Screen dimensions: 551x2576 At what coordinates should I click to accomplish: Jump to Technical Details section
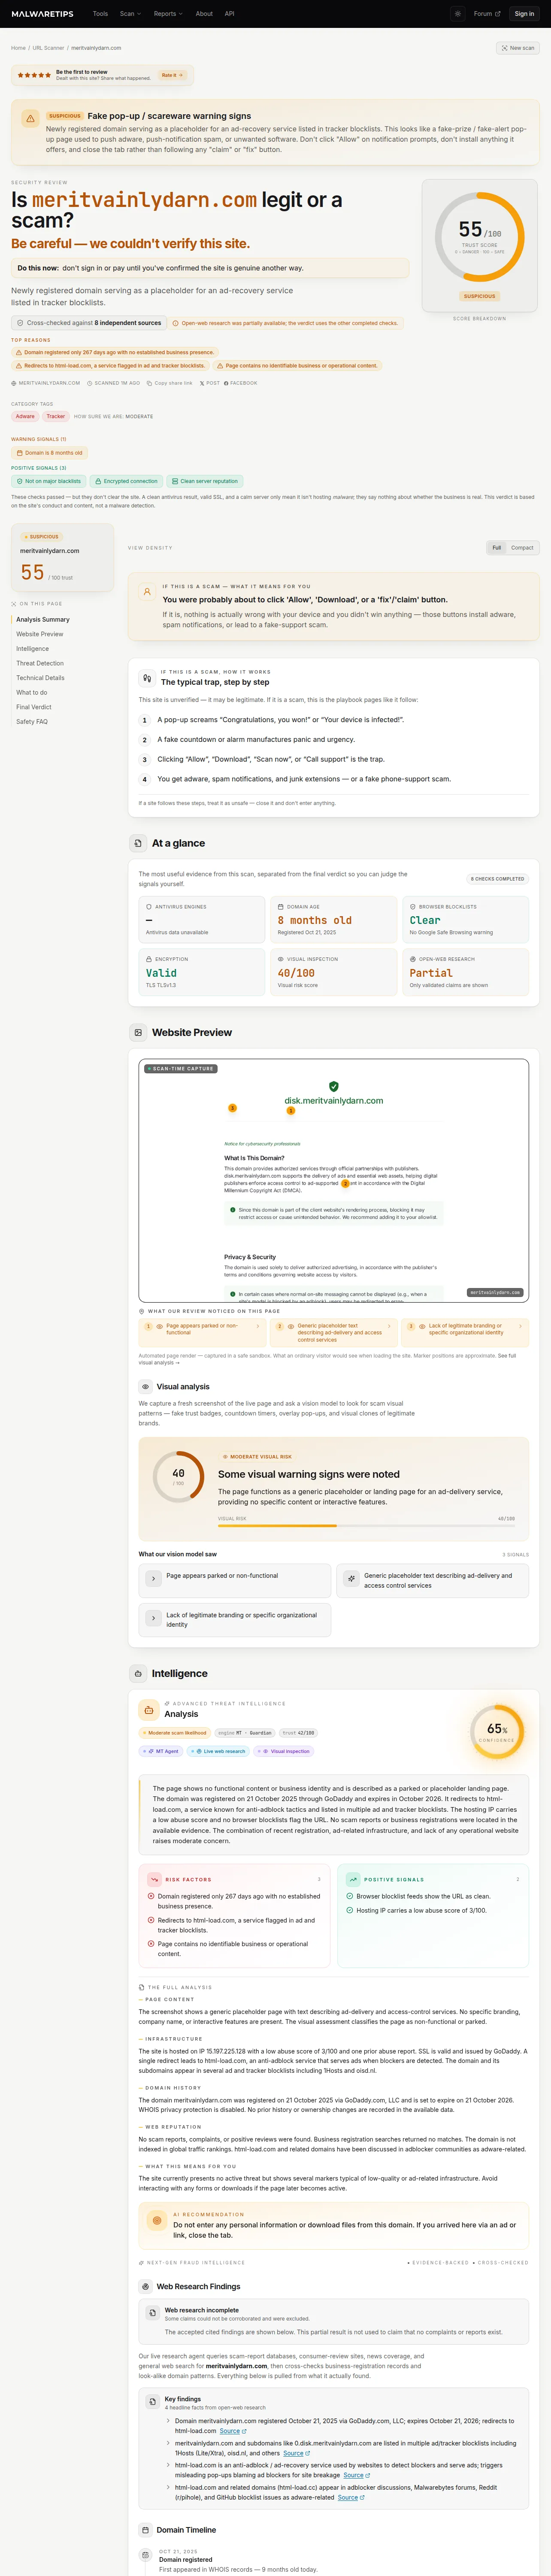tap(40, 678)
